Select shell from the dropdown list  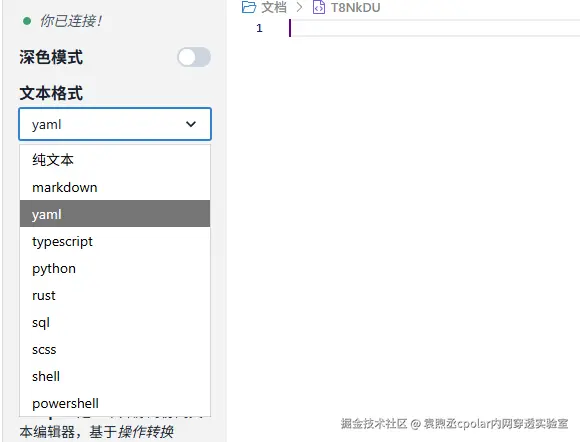click(x=115, y=376)
